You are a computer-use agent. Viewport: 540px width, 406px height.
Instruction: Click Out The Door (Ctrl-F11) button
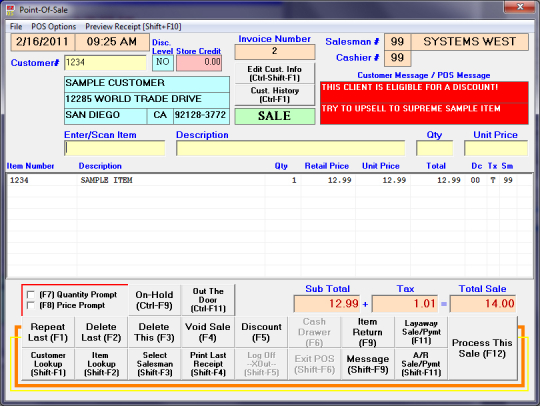208,300
